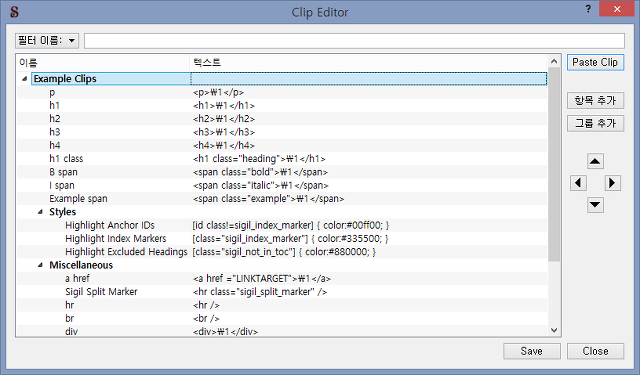Click the <p>₩1</p> text cell

click(x=218, y=92)
